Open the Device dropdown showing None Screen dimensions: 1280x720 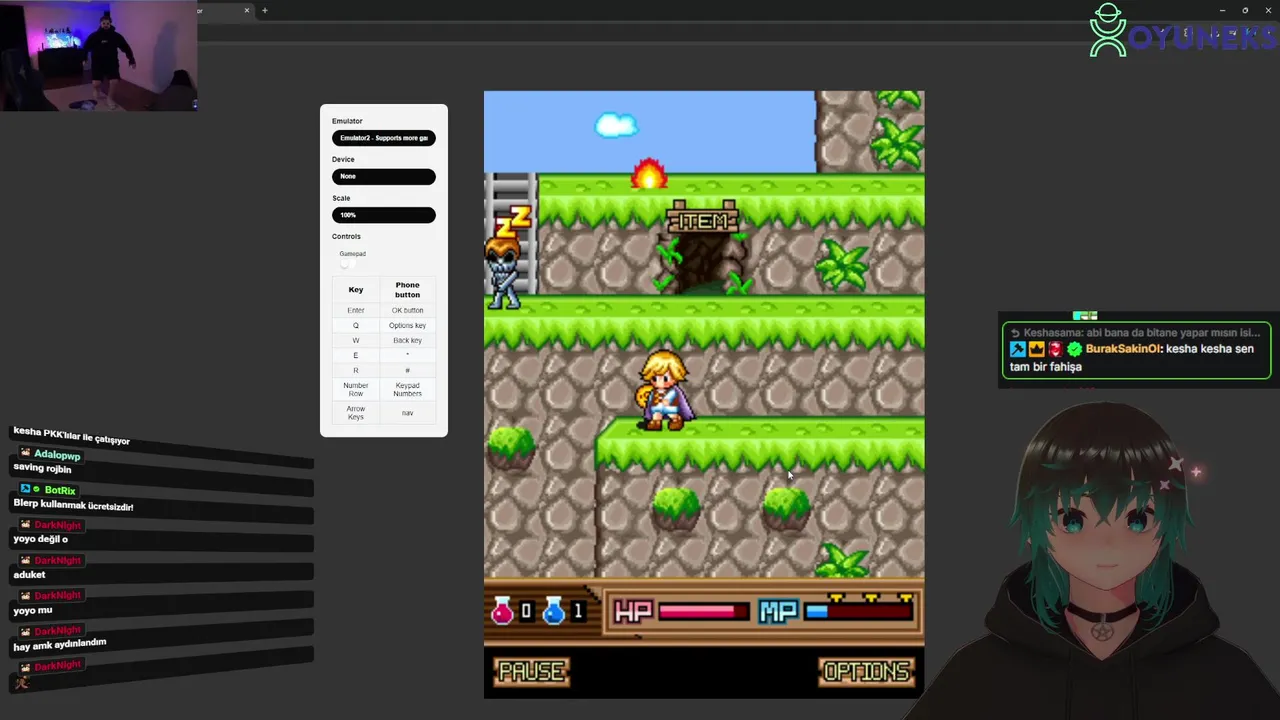click(x=384, y=176)
